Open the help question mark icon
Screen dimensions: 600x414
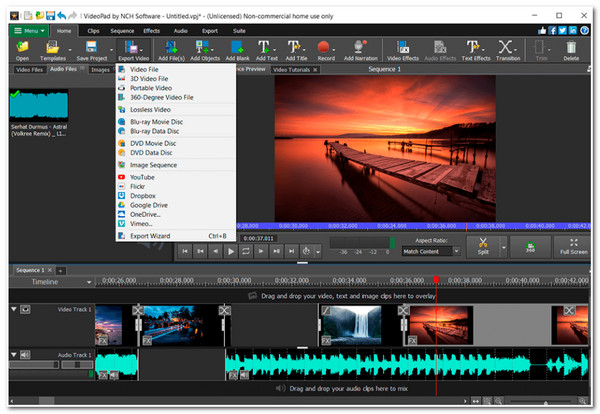pos(584,31)
